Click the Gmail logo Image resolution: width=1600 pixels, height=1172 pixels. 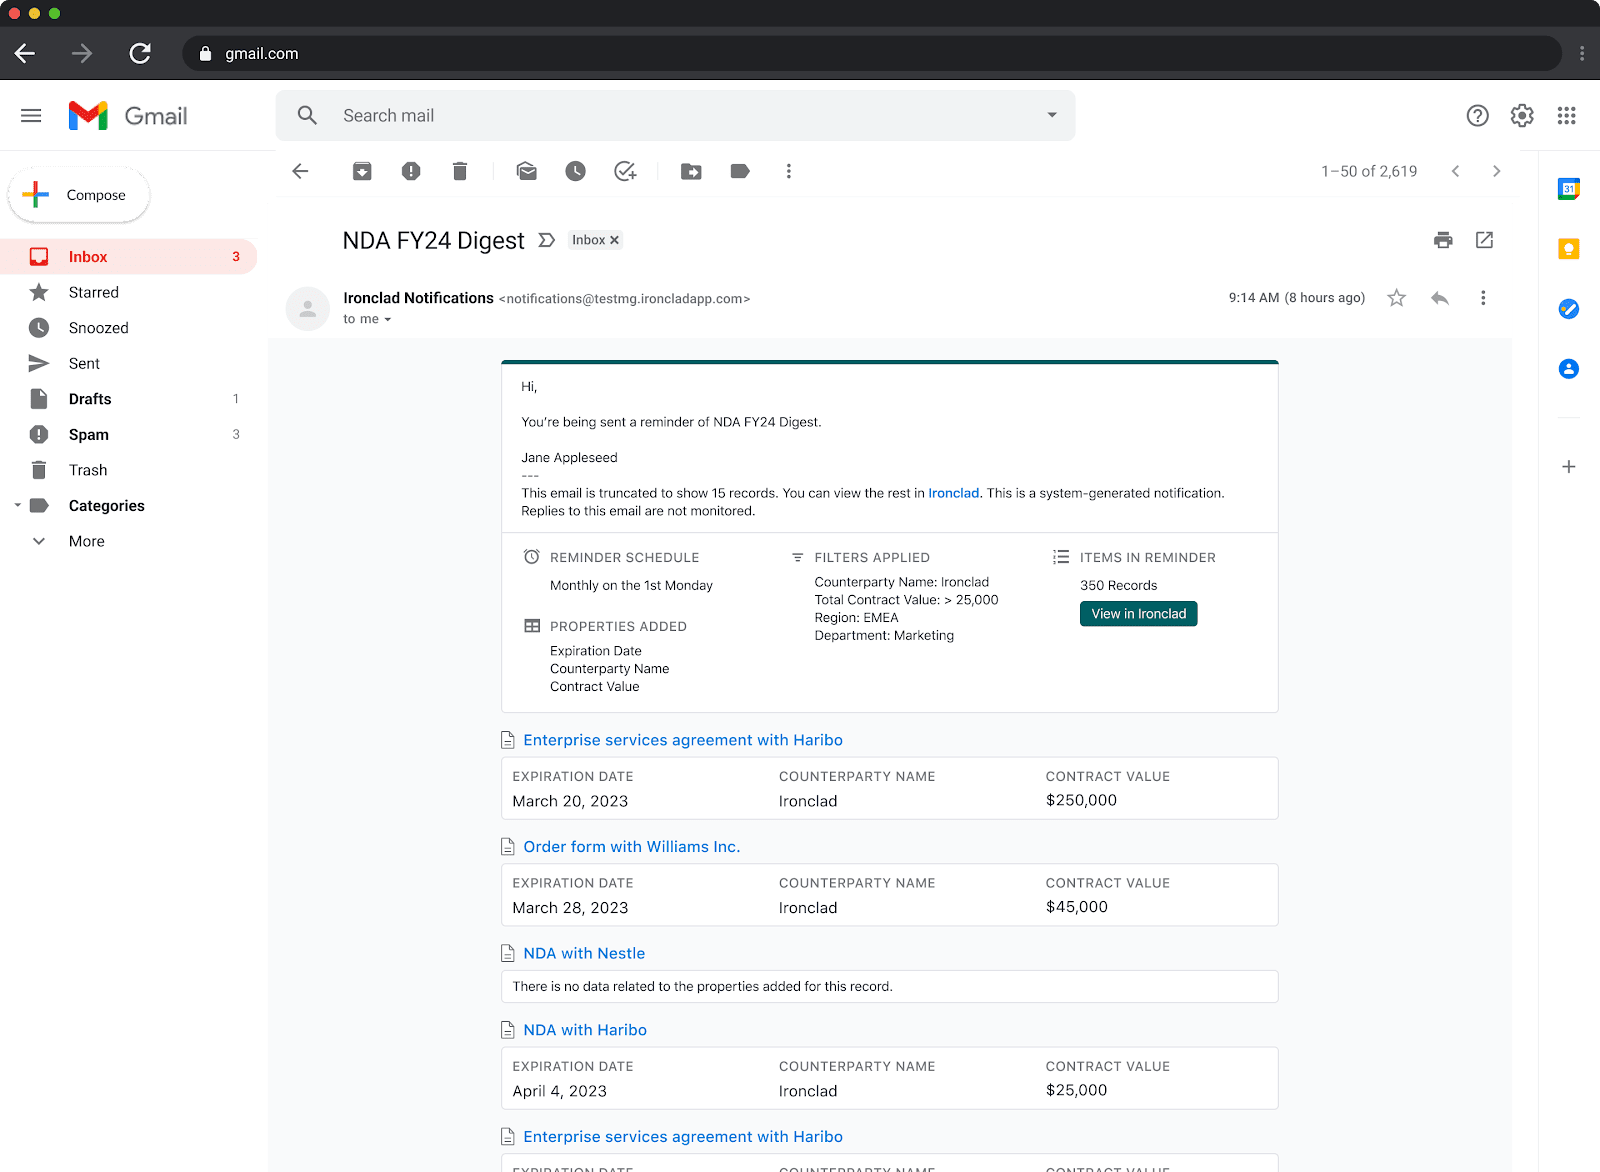pos(128,116)
